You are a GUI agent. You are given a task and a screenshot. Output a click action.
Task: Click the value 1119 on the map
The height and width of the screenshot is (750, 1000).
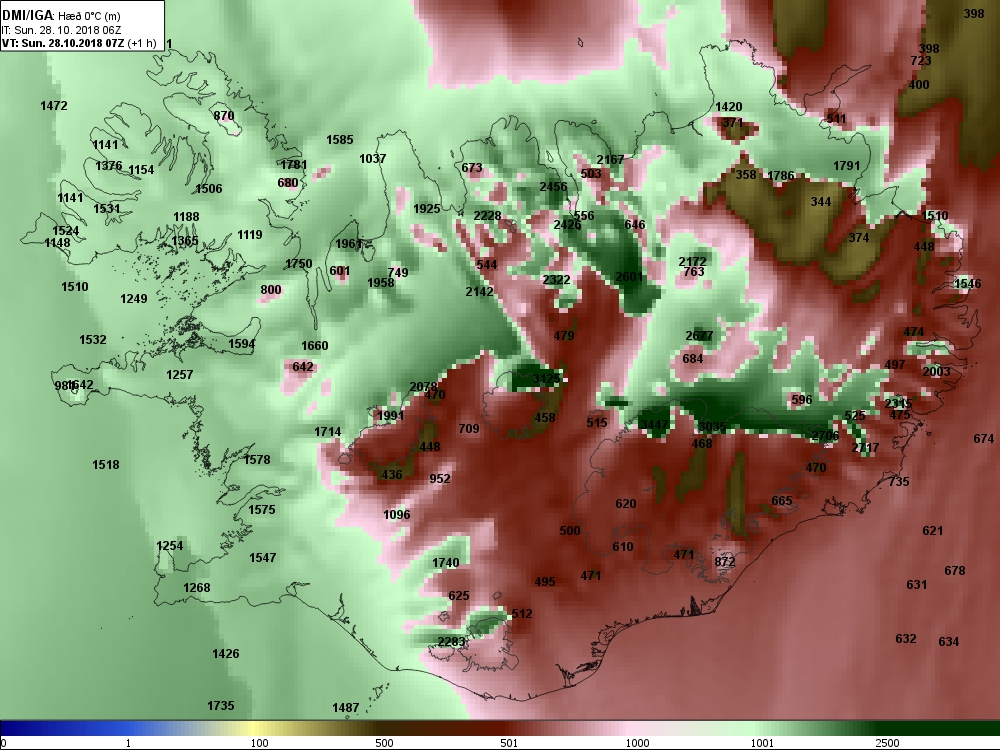pos(249,235)
